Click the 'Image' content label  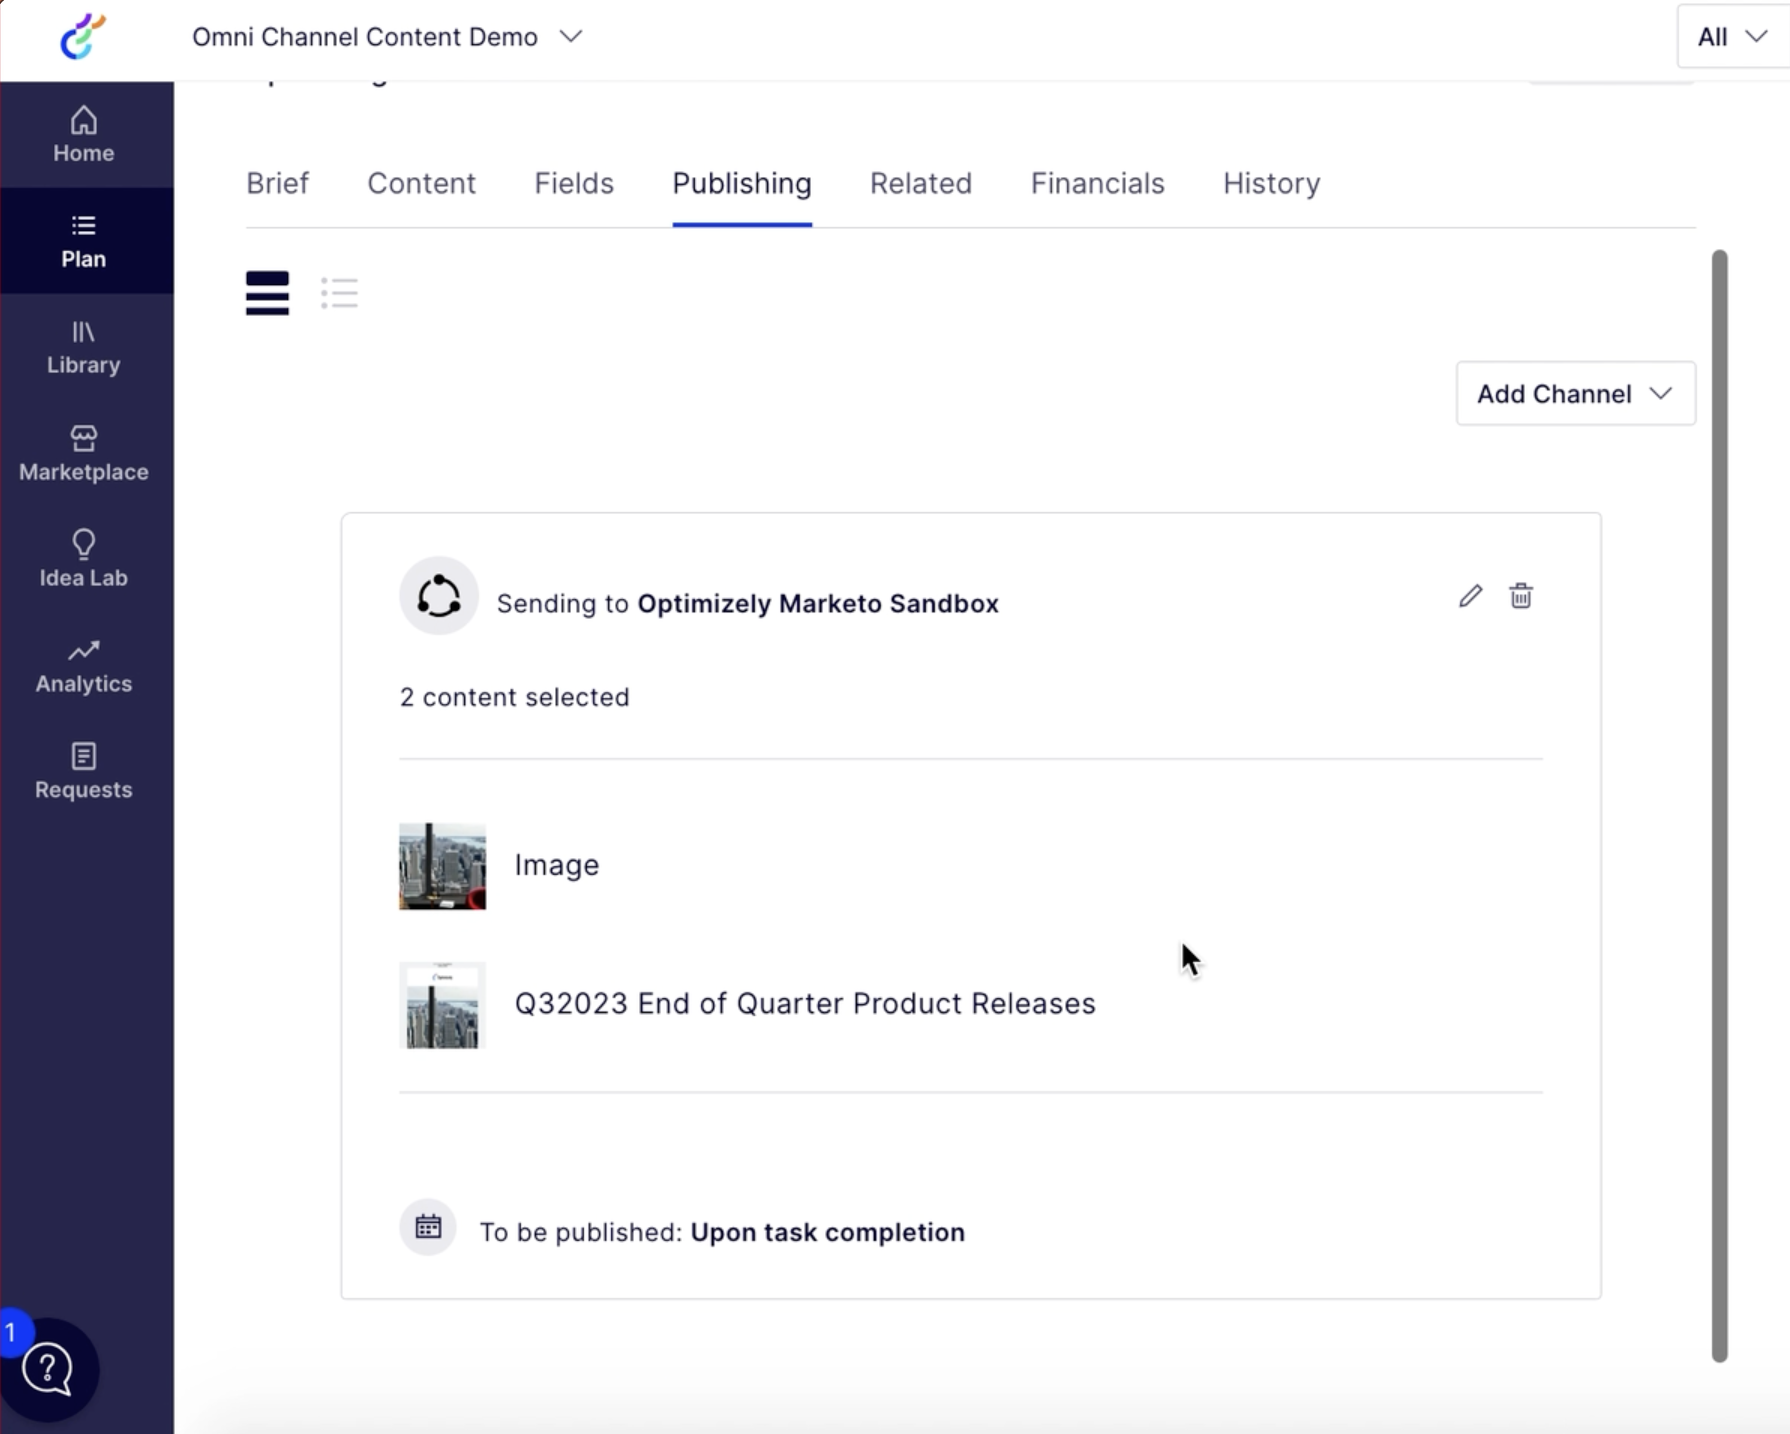(557, 865)
